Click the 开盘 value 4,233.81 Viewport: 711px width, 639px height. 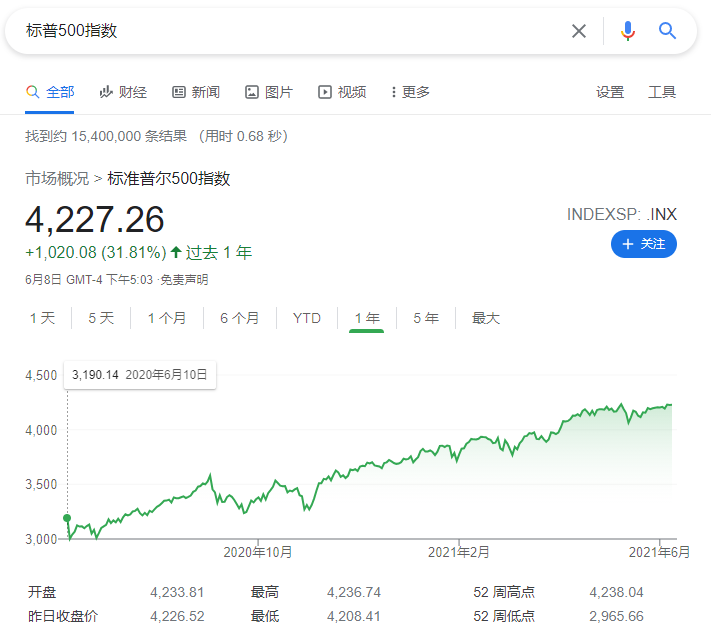click(x=177, y=592)
